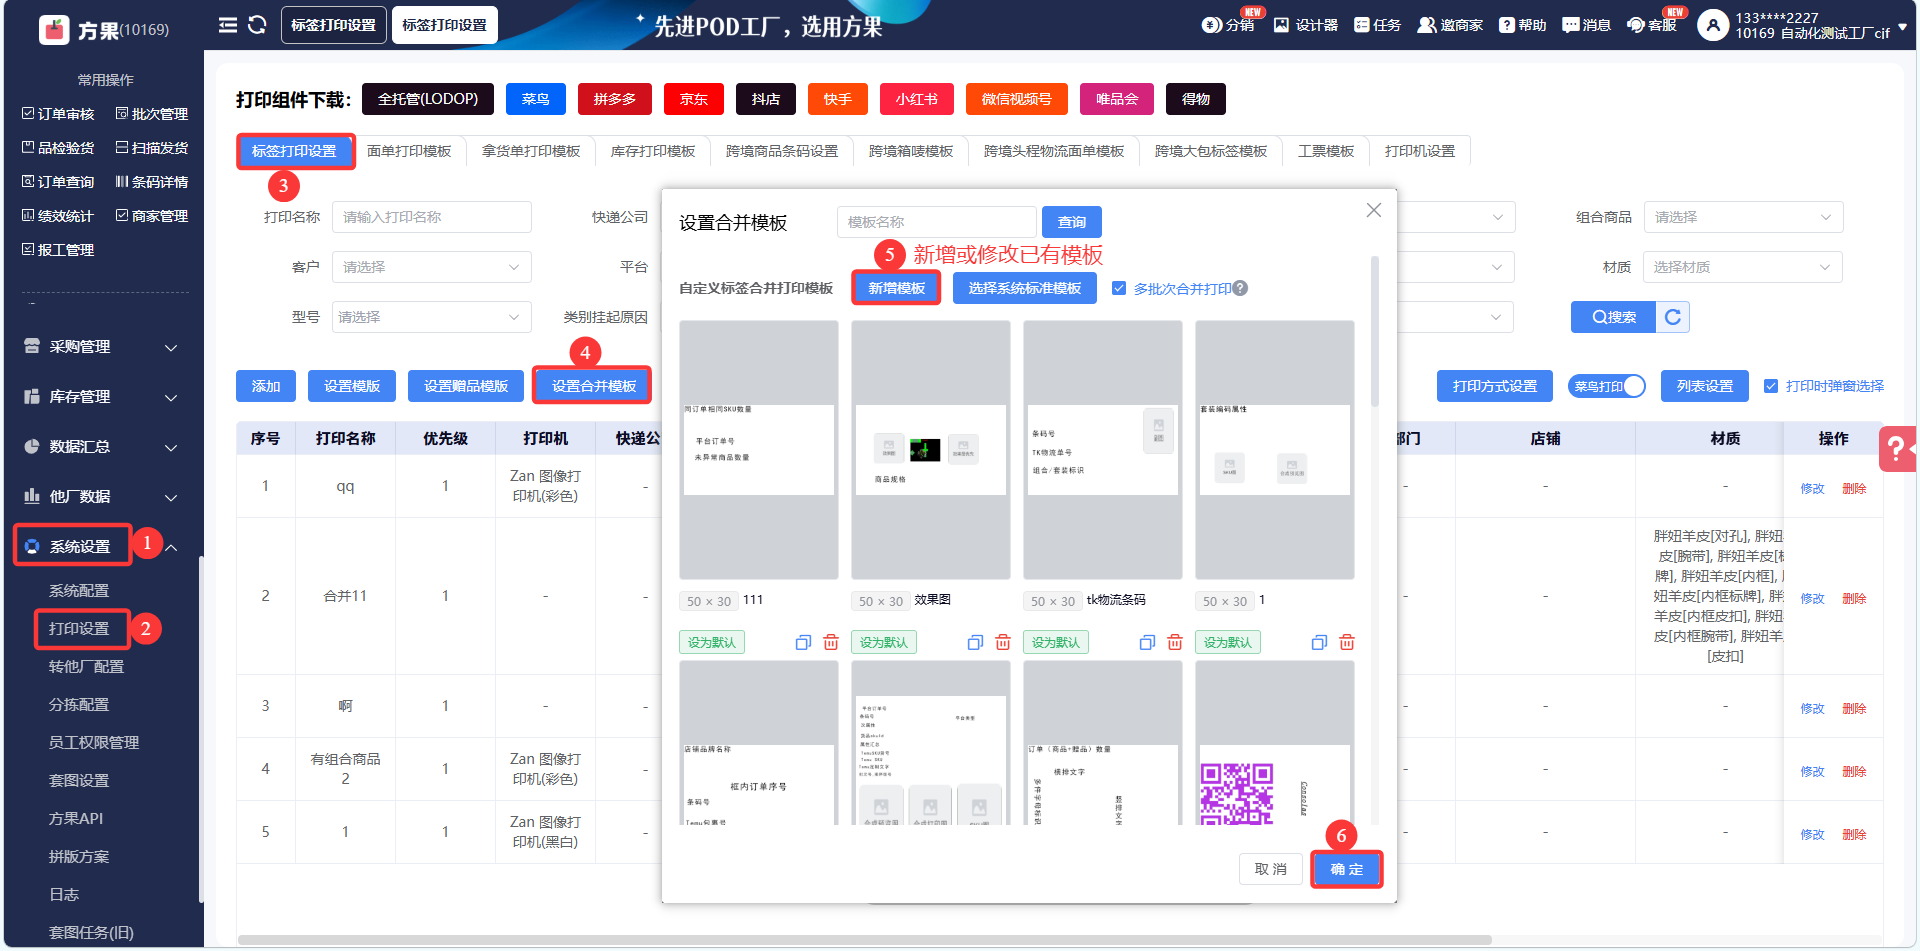Viewport: 1920px width, 951px height.
Task: Open 扫描发货 shortcut in sidebar
Action: [x=152, y=148]
